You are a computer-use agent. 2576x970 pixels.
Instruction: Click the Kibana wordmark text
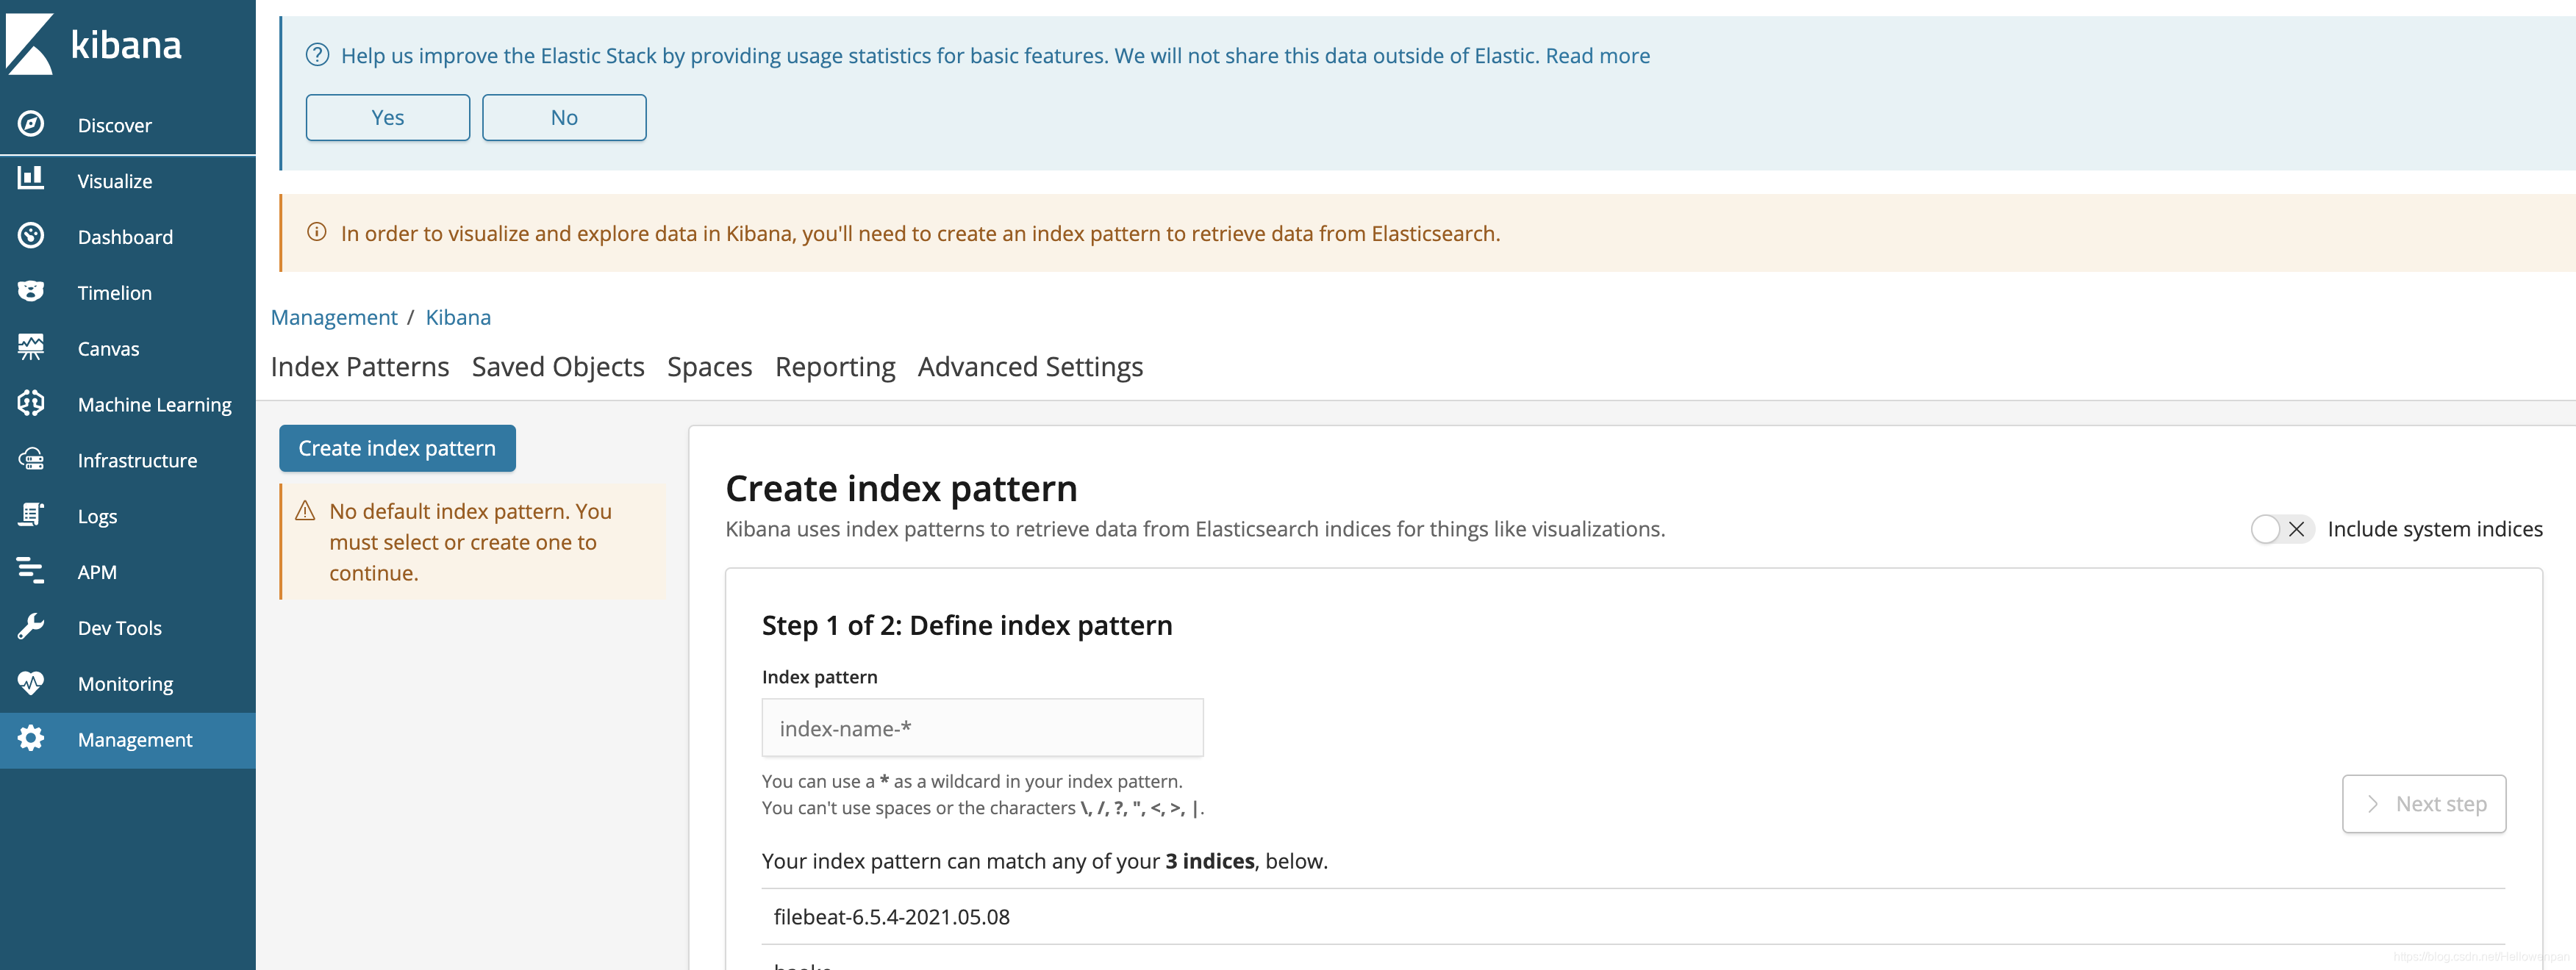pos(126,45)
